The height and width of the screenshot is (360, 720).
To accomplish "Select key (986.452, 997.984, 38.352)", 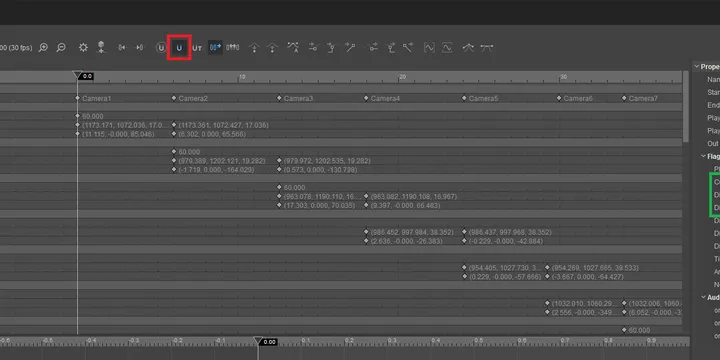I will tap(366, 232).
